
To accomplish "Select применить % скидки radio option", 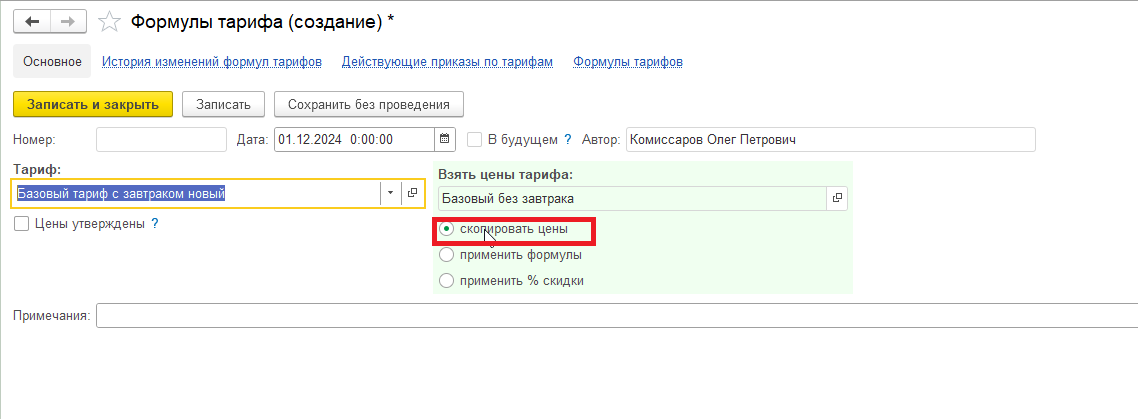I will coord(447,280).
